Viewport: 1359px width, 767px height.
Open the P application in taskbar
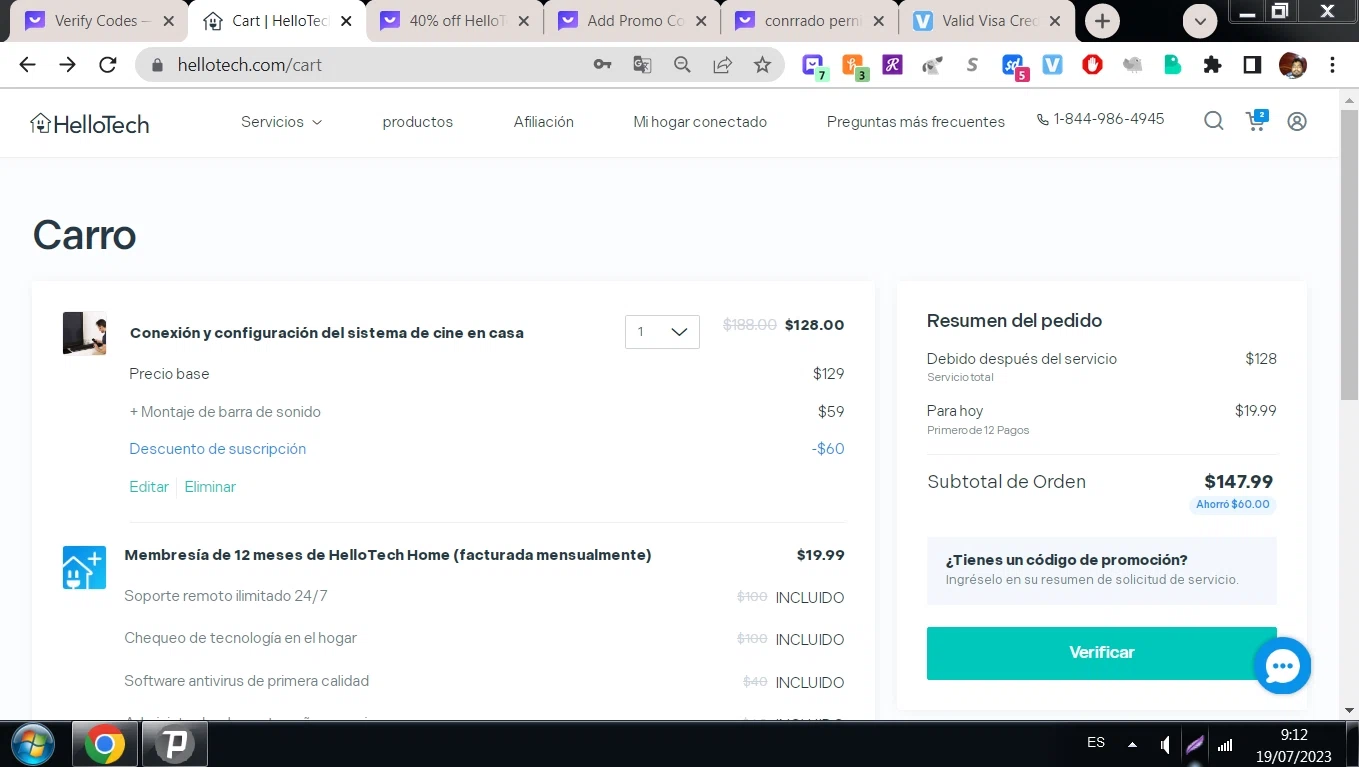click(175, 744)
